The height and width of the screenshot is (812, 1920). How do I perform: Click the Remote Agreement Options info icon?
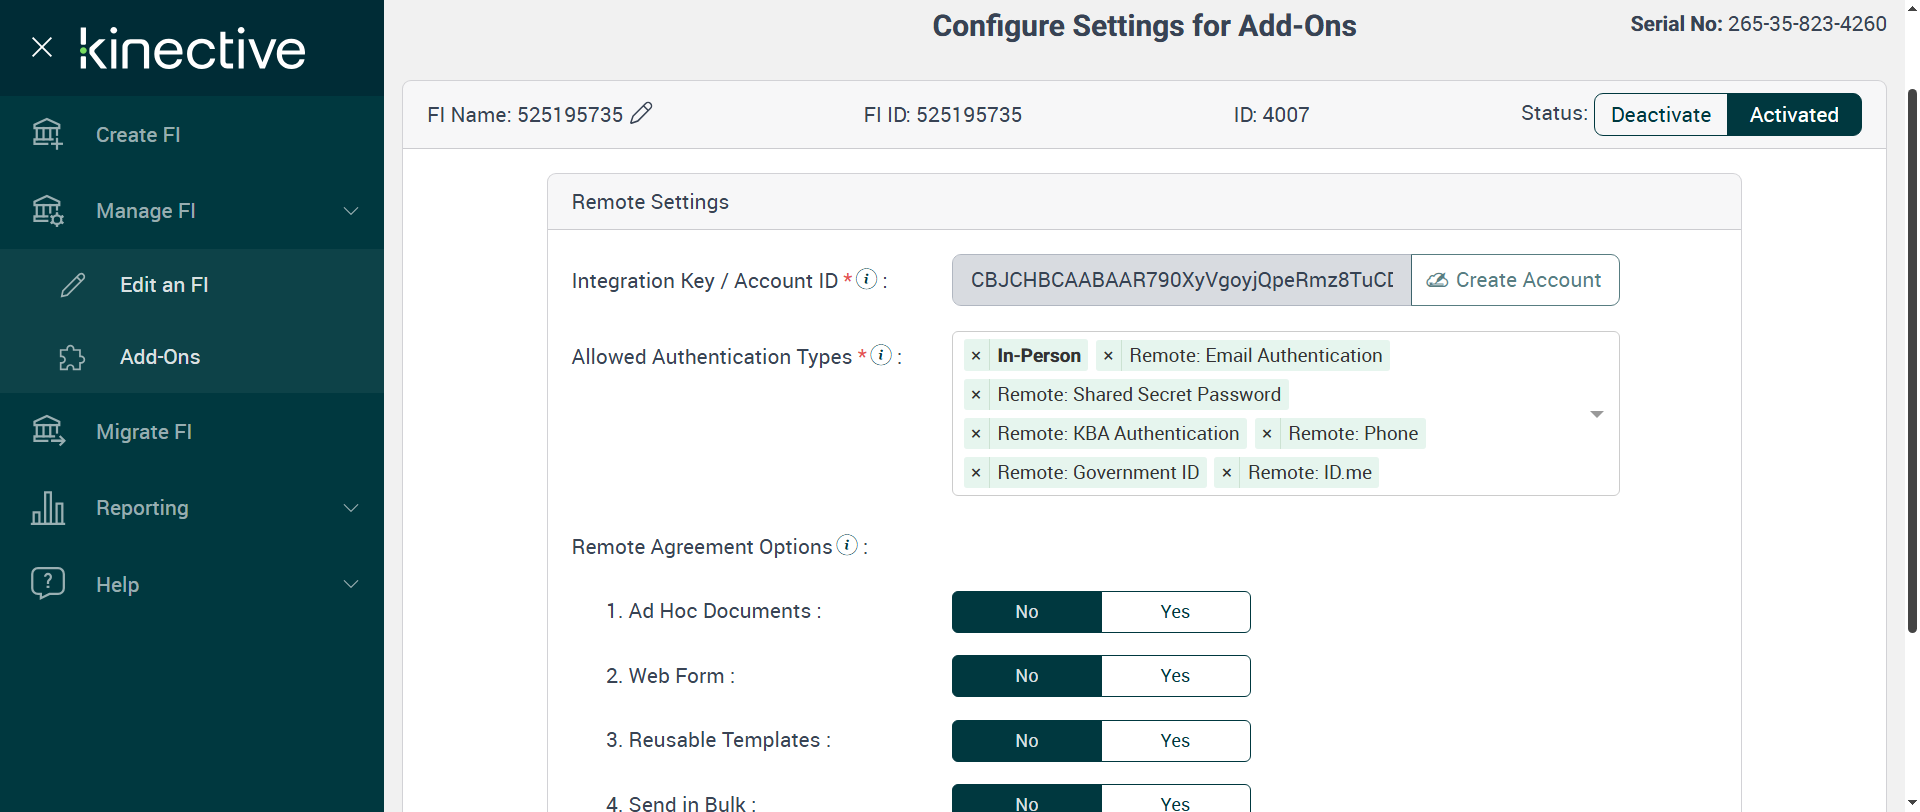coord(847,545)
